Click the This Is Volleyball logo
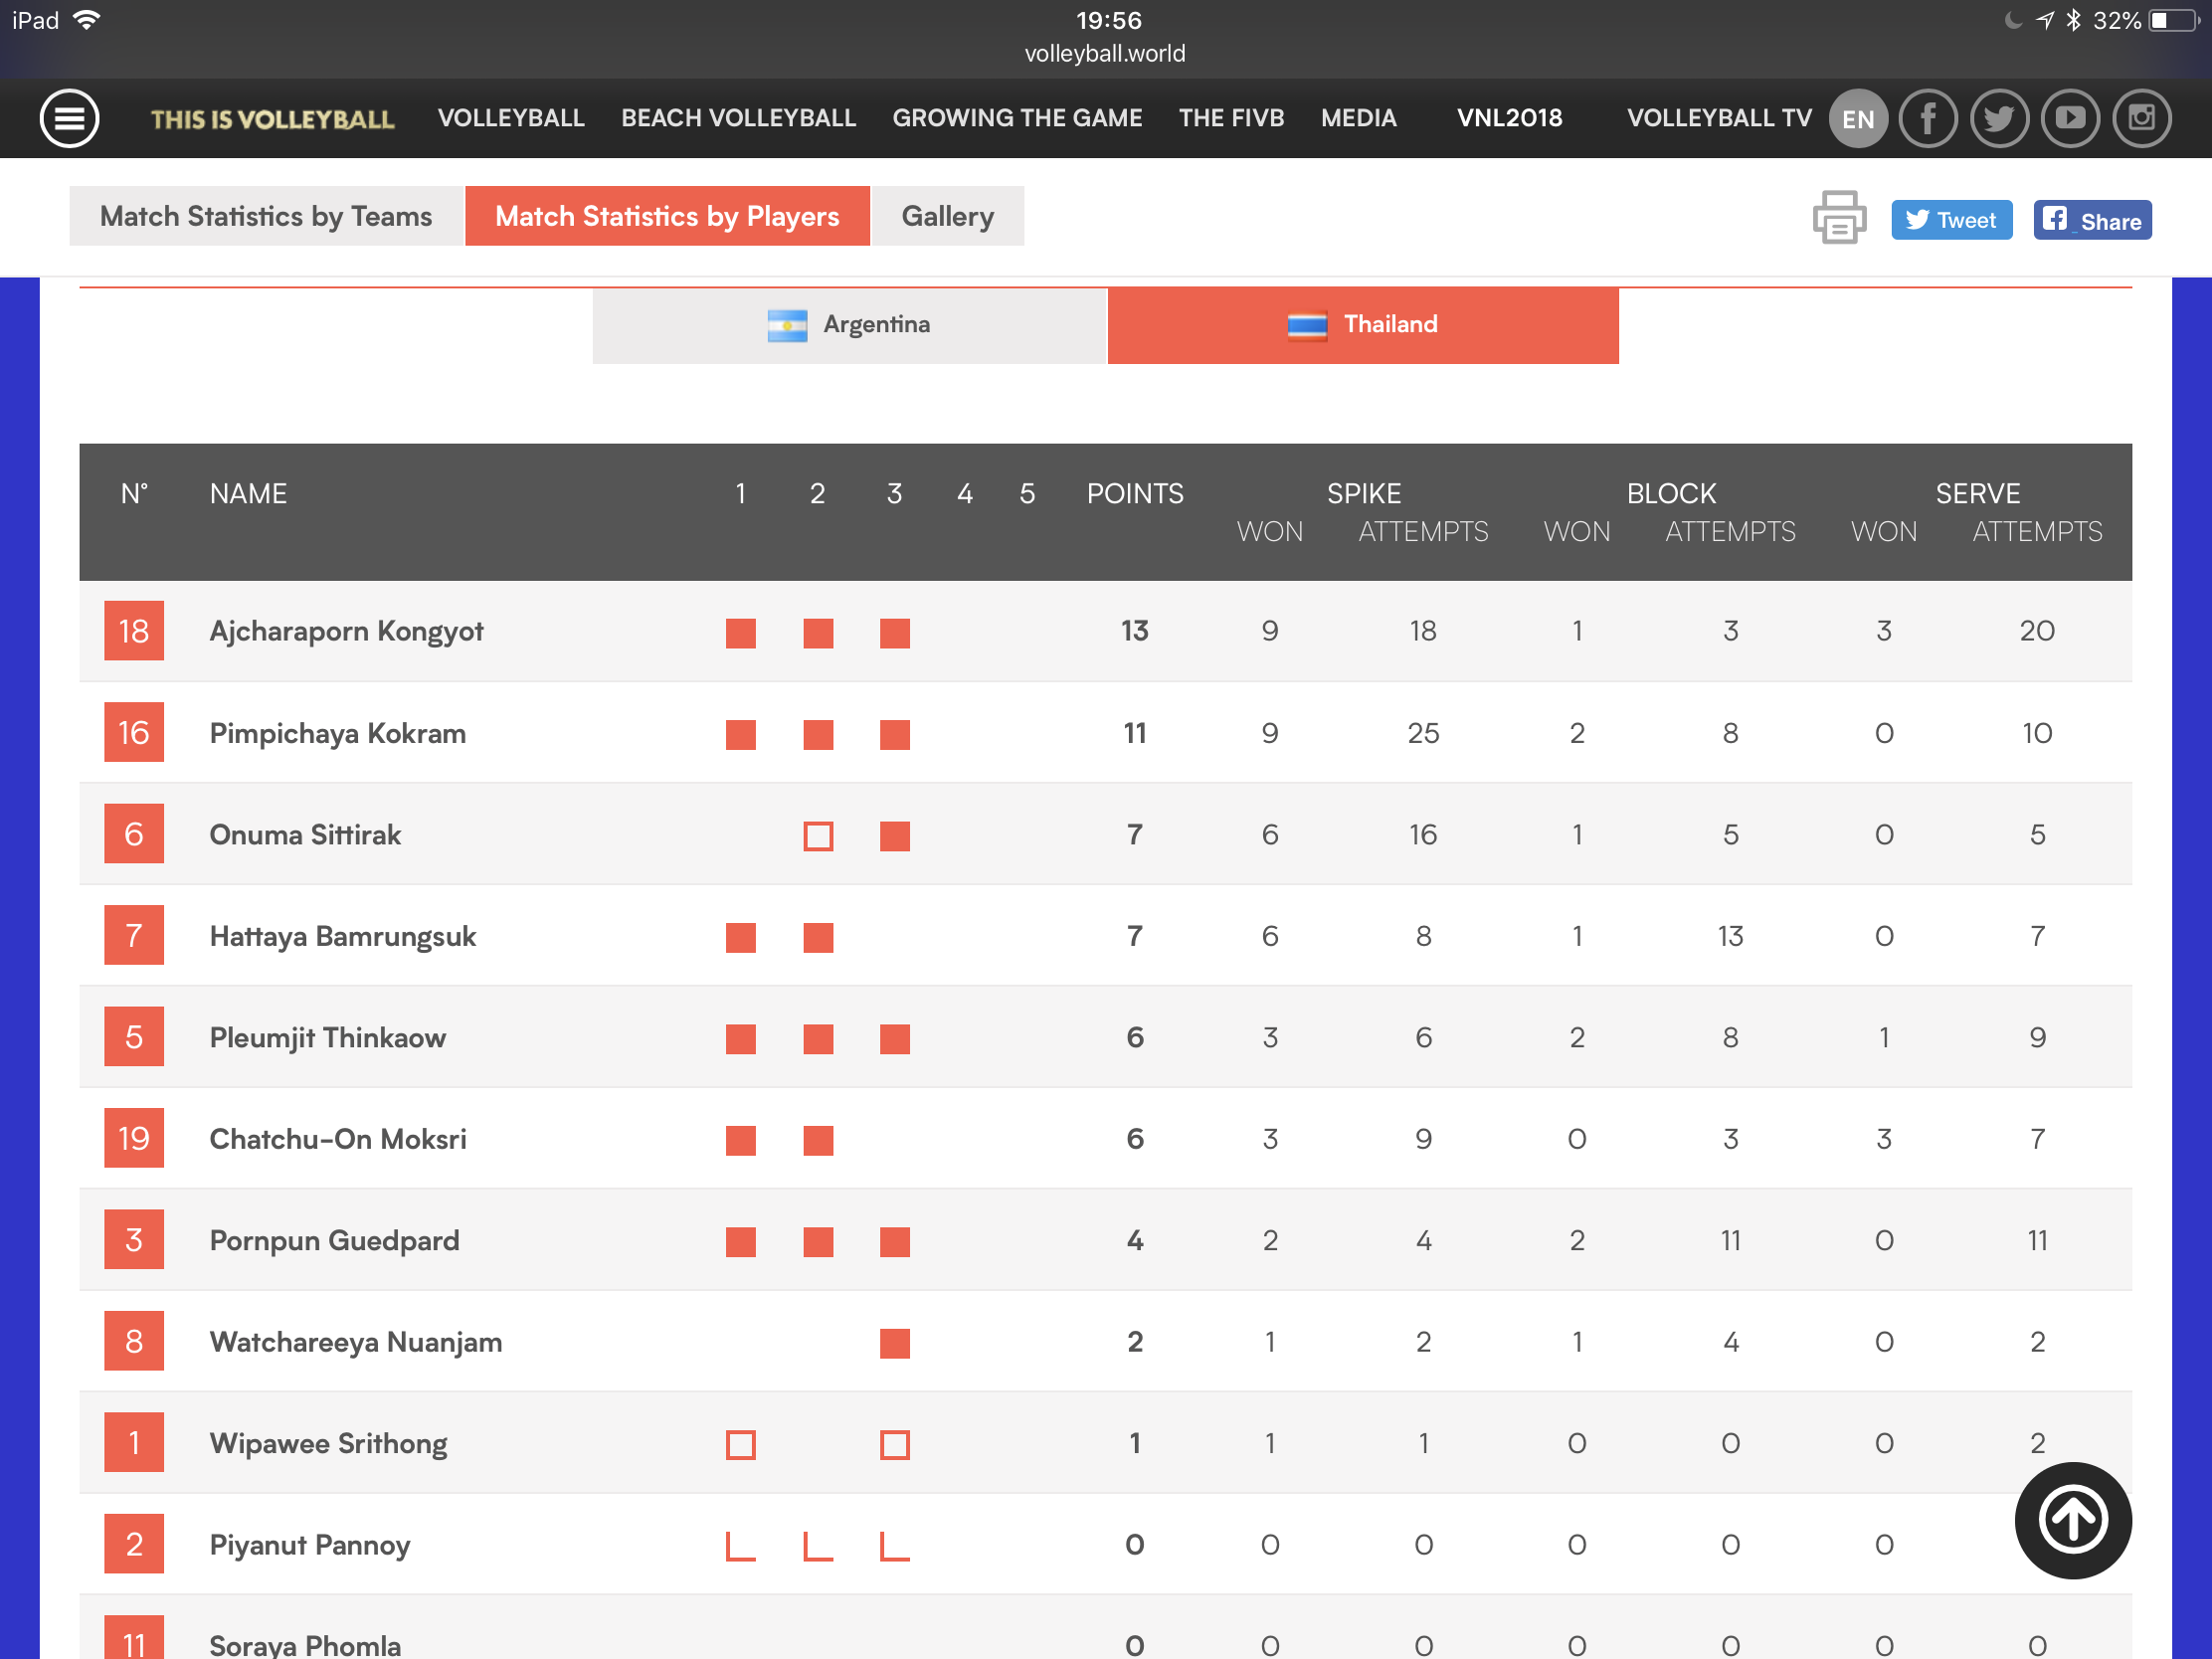Screen dimensions: 2212x1659 [x=272, y=119]
